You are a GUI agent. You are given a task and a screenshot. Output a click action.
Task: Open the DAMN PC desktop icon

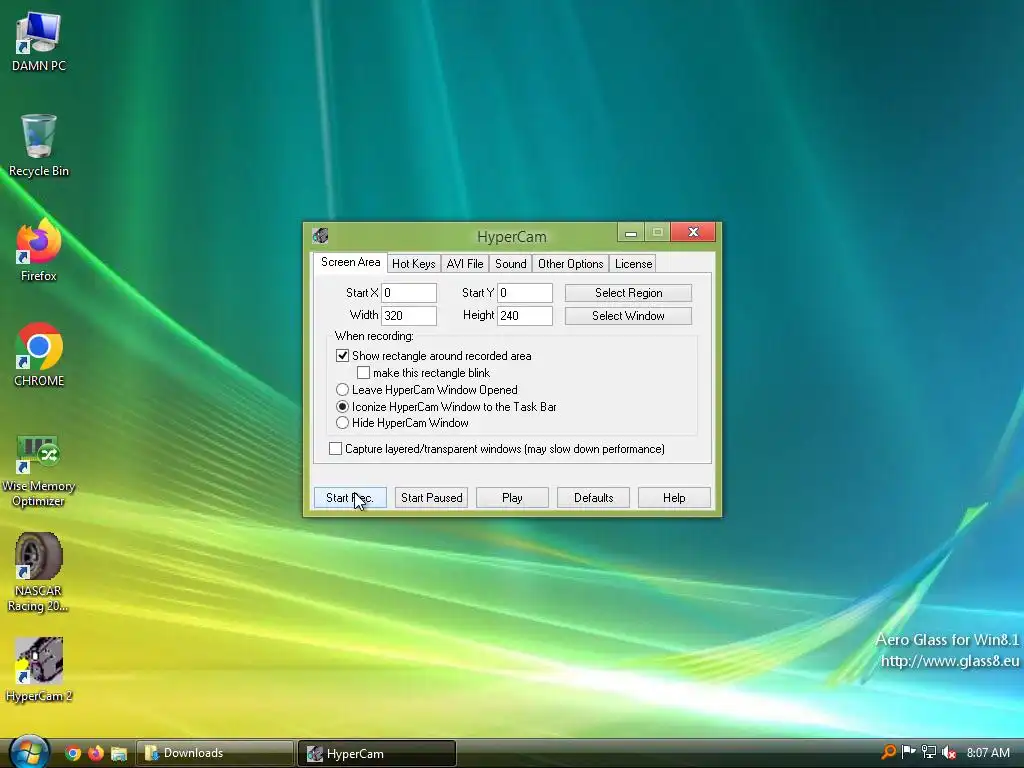point(39,42)
